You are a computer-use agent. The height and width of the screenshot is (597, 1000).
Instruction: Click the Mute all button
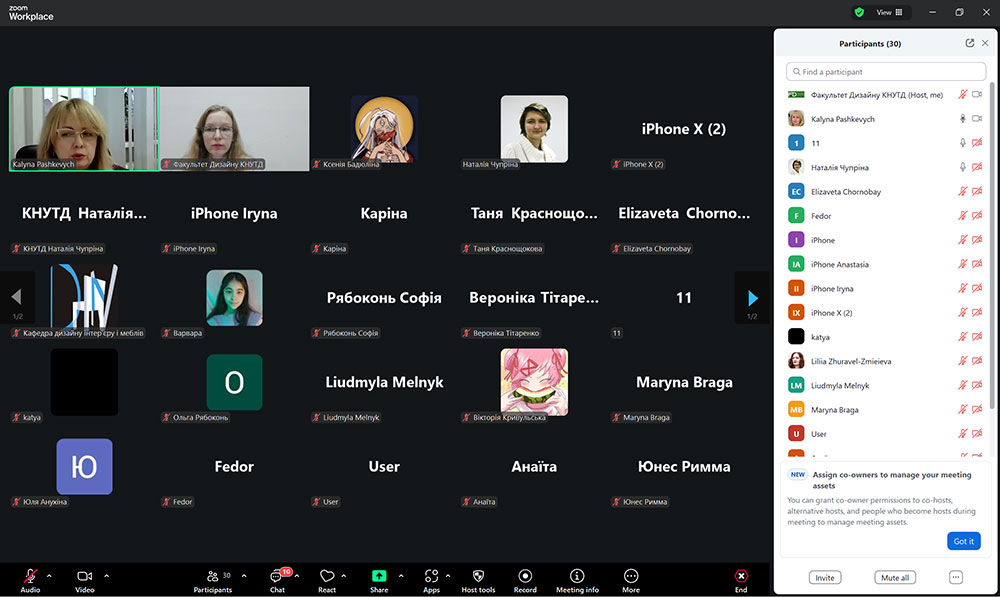tap(894, 578)
